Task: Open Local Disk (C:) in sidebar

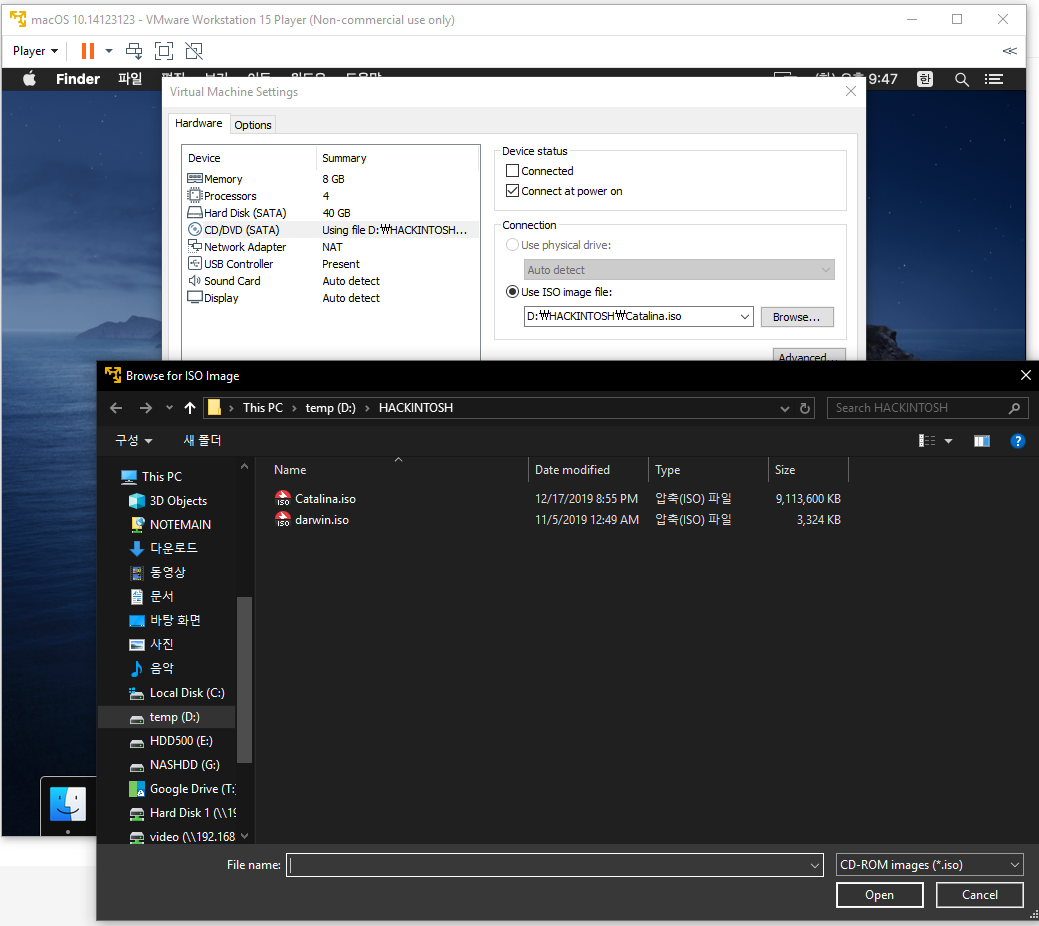Action: [178, 693]
